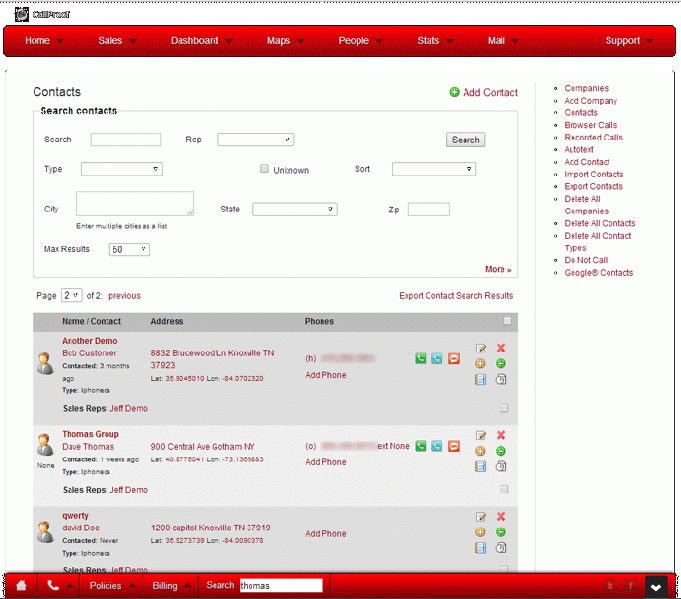Click the teal phone icon for Thomas Group
681x599 pixels.
click(436, 446)
